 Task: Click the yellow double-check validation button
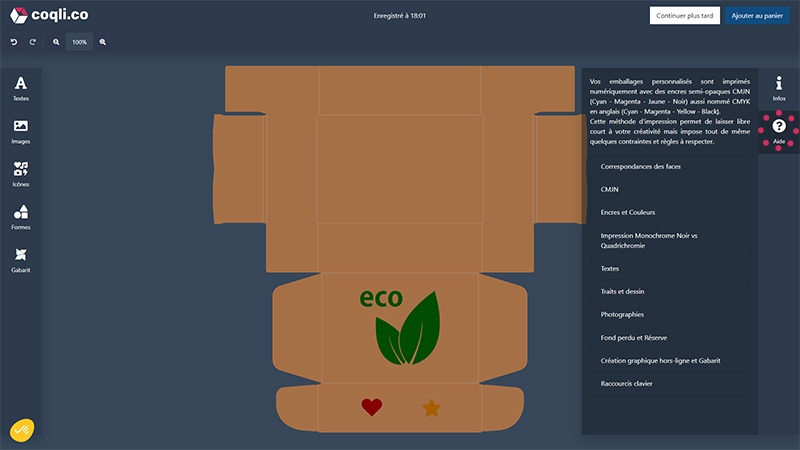(x=21, y=430)
